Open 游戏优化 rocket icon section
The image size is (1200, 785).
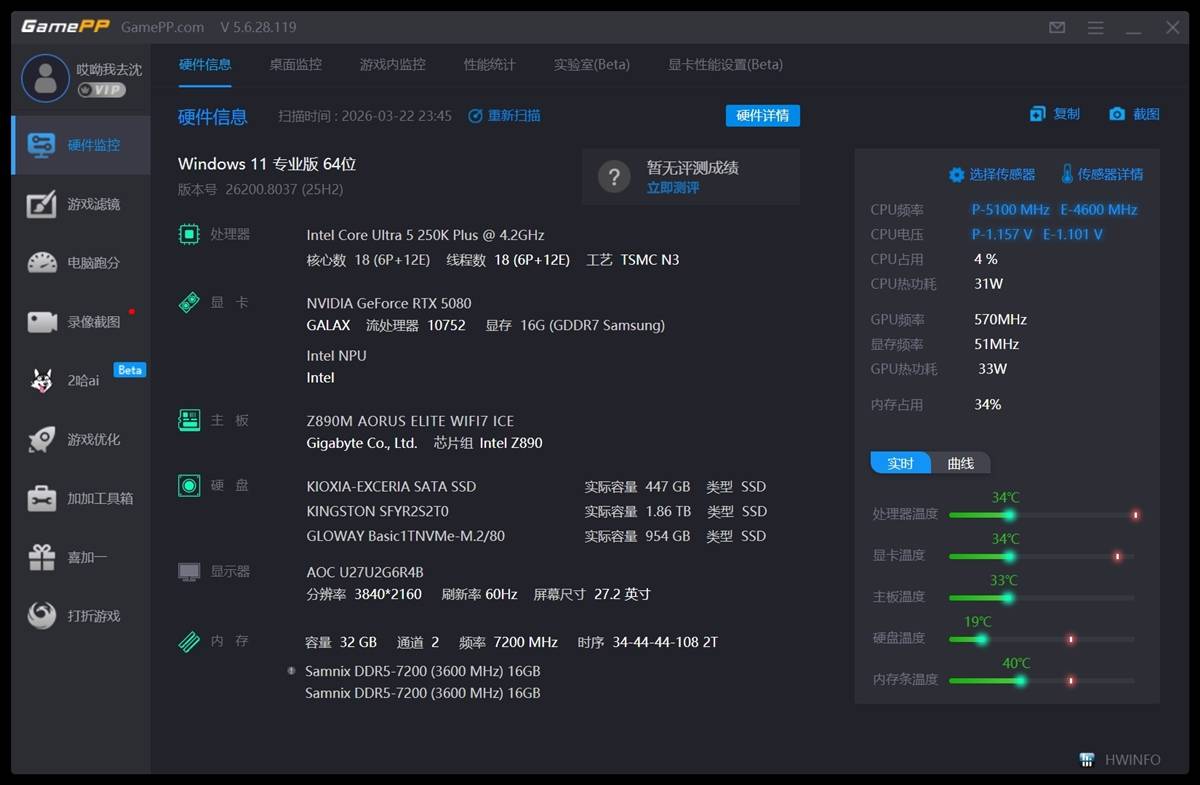click(x=80, y=440)
